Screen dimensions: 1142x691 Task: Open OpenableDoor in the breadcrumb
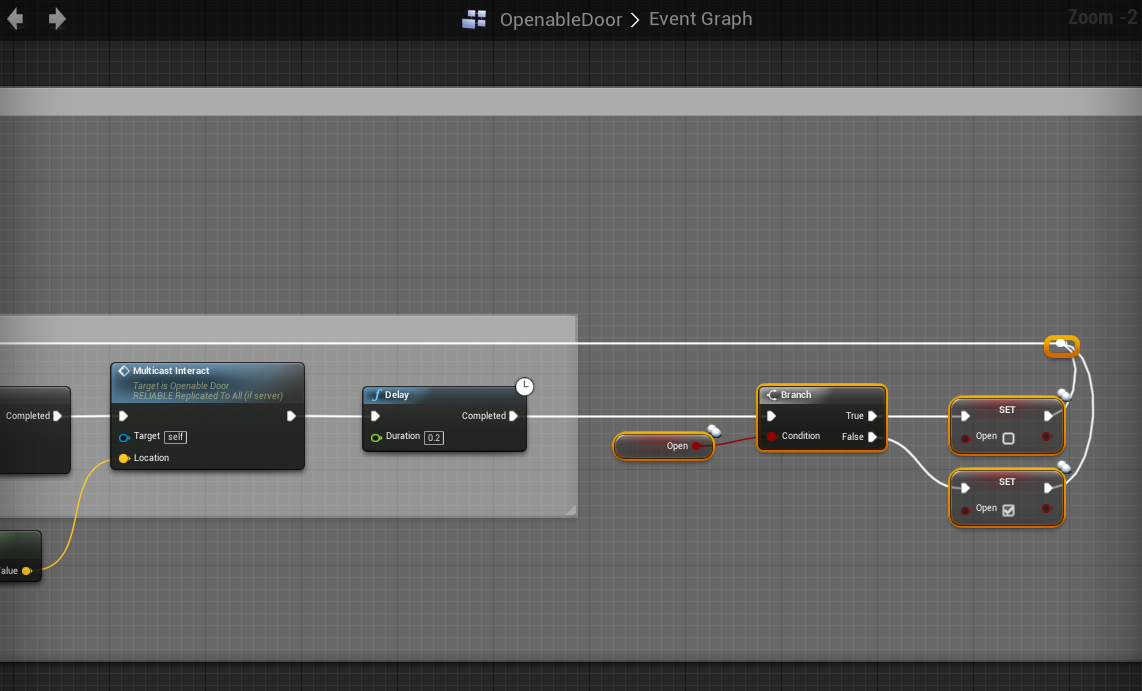coord(561,19)
